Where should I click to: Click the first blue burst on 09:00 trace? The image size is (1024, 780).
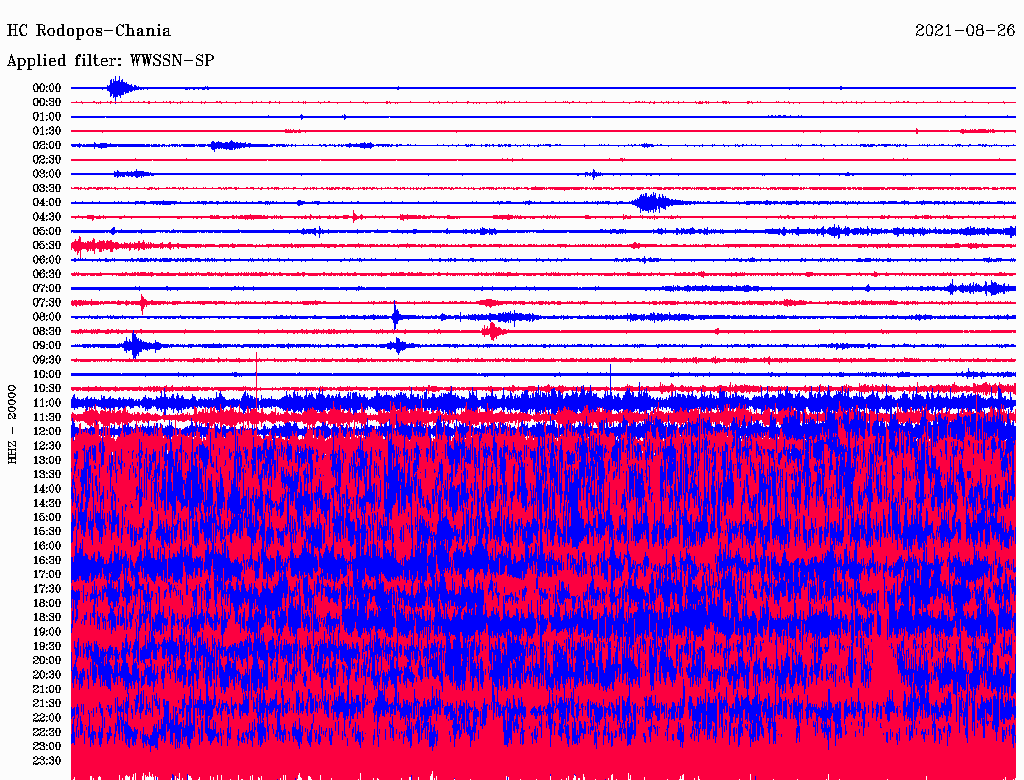pyautogui.click(x=134, y=346)
